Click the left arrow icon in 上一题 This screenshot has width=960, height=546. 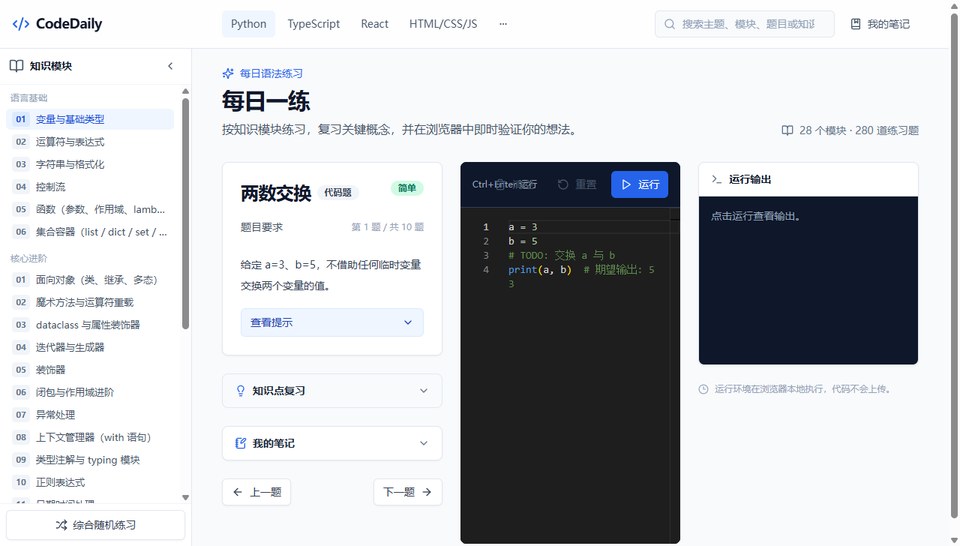(x=238, y=492)
